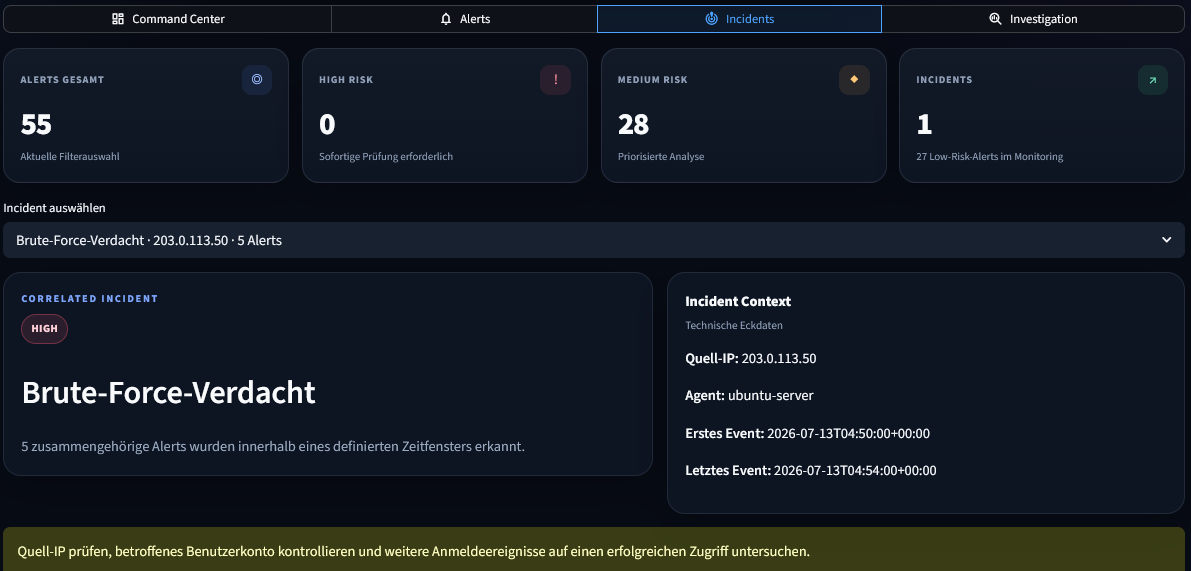Click the 'HIGH RISK' card title
The height and width of the screenshot is (571, 1191).
click(346, 80)
